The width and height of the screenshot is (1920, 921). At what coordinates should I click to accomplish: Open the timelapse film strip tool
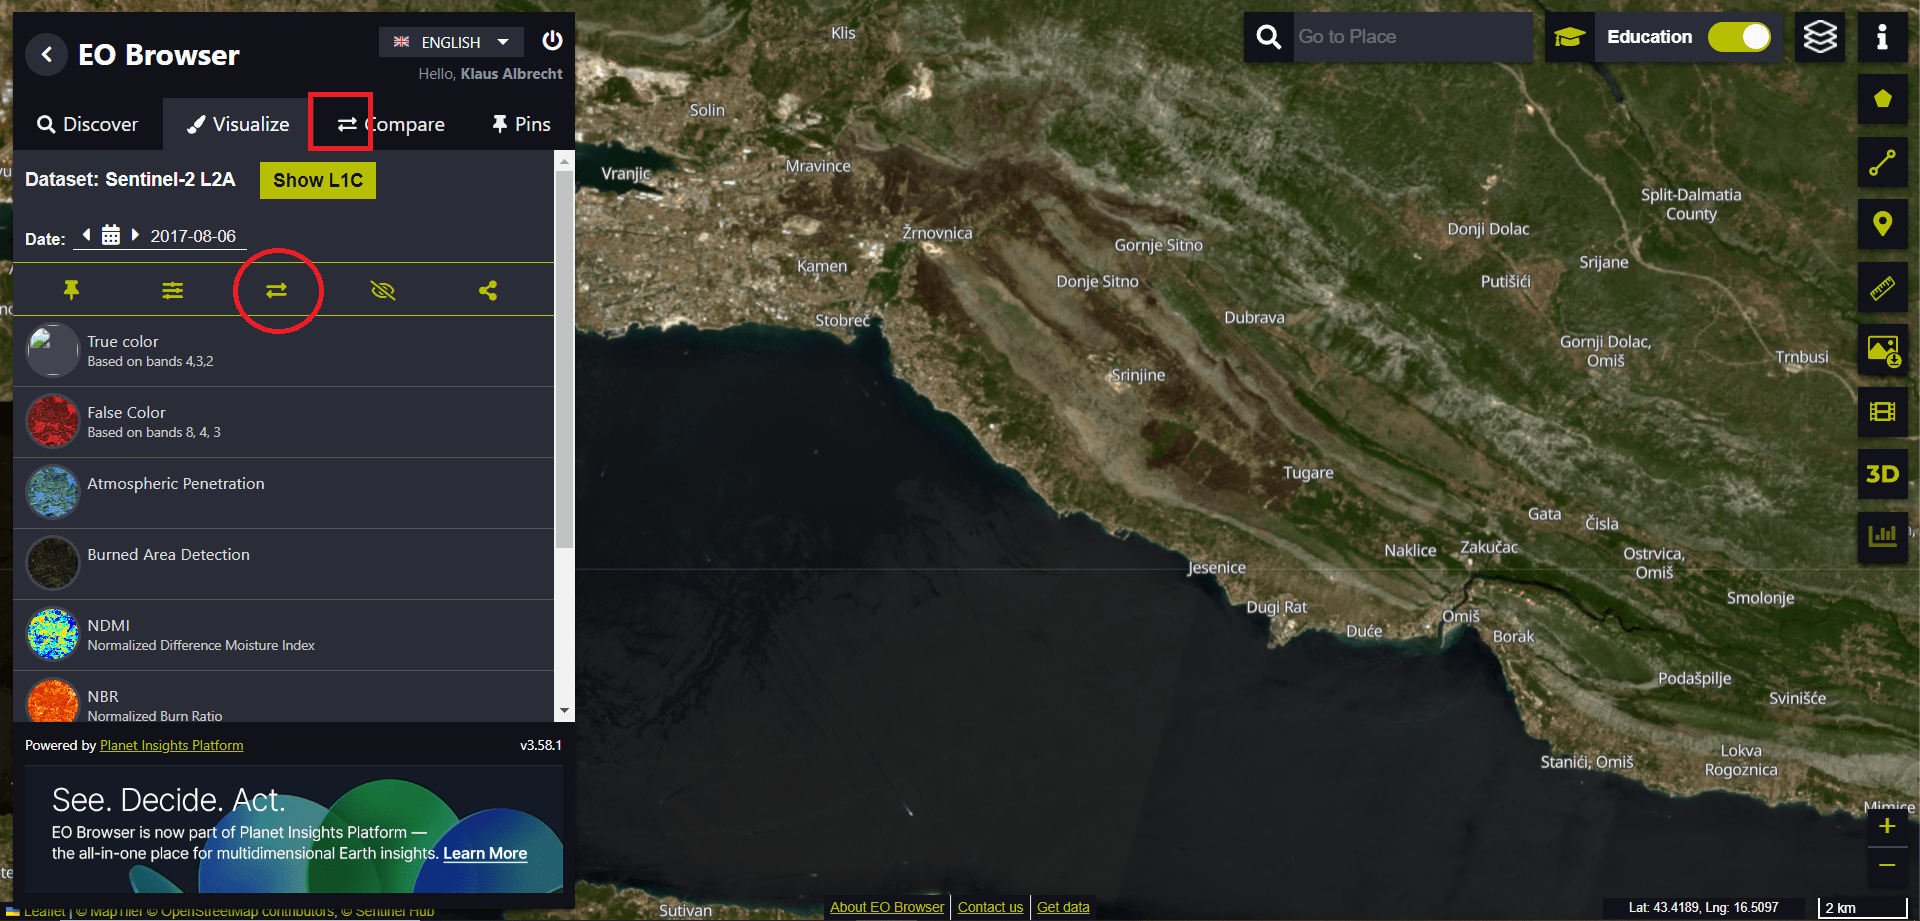click(1882, 412)
